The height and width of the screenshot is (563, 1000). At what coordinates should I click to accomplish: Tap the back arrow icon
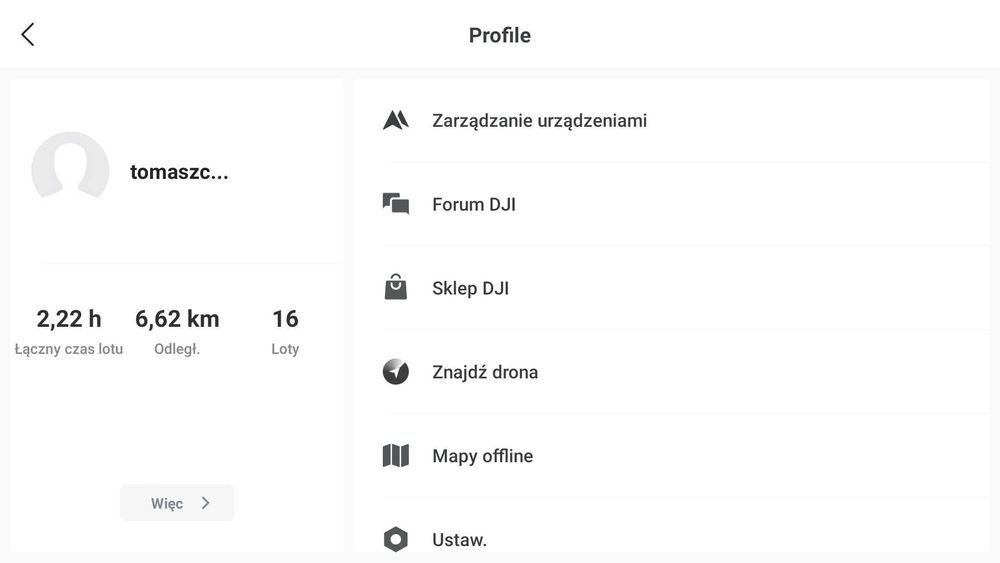tap(28, 35)
